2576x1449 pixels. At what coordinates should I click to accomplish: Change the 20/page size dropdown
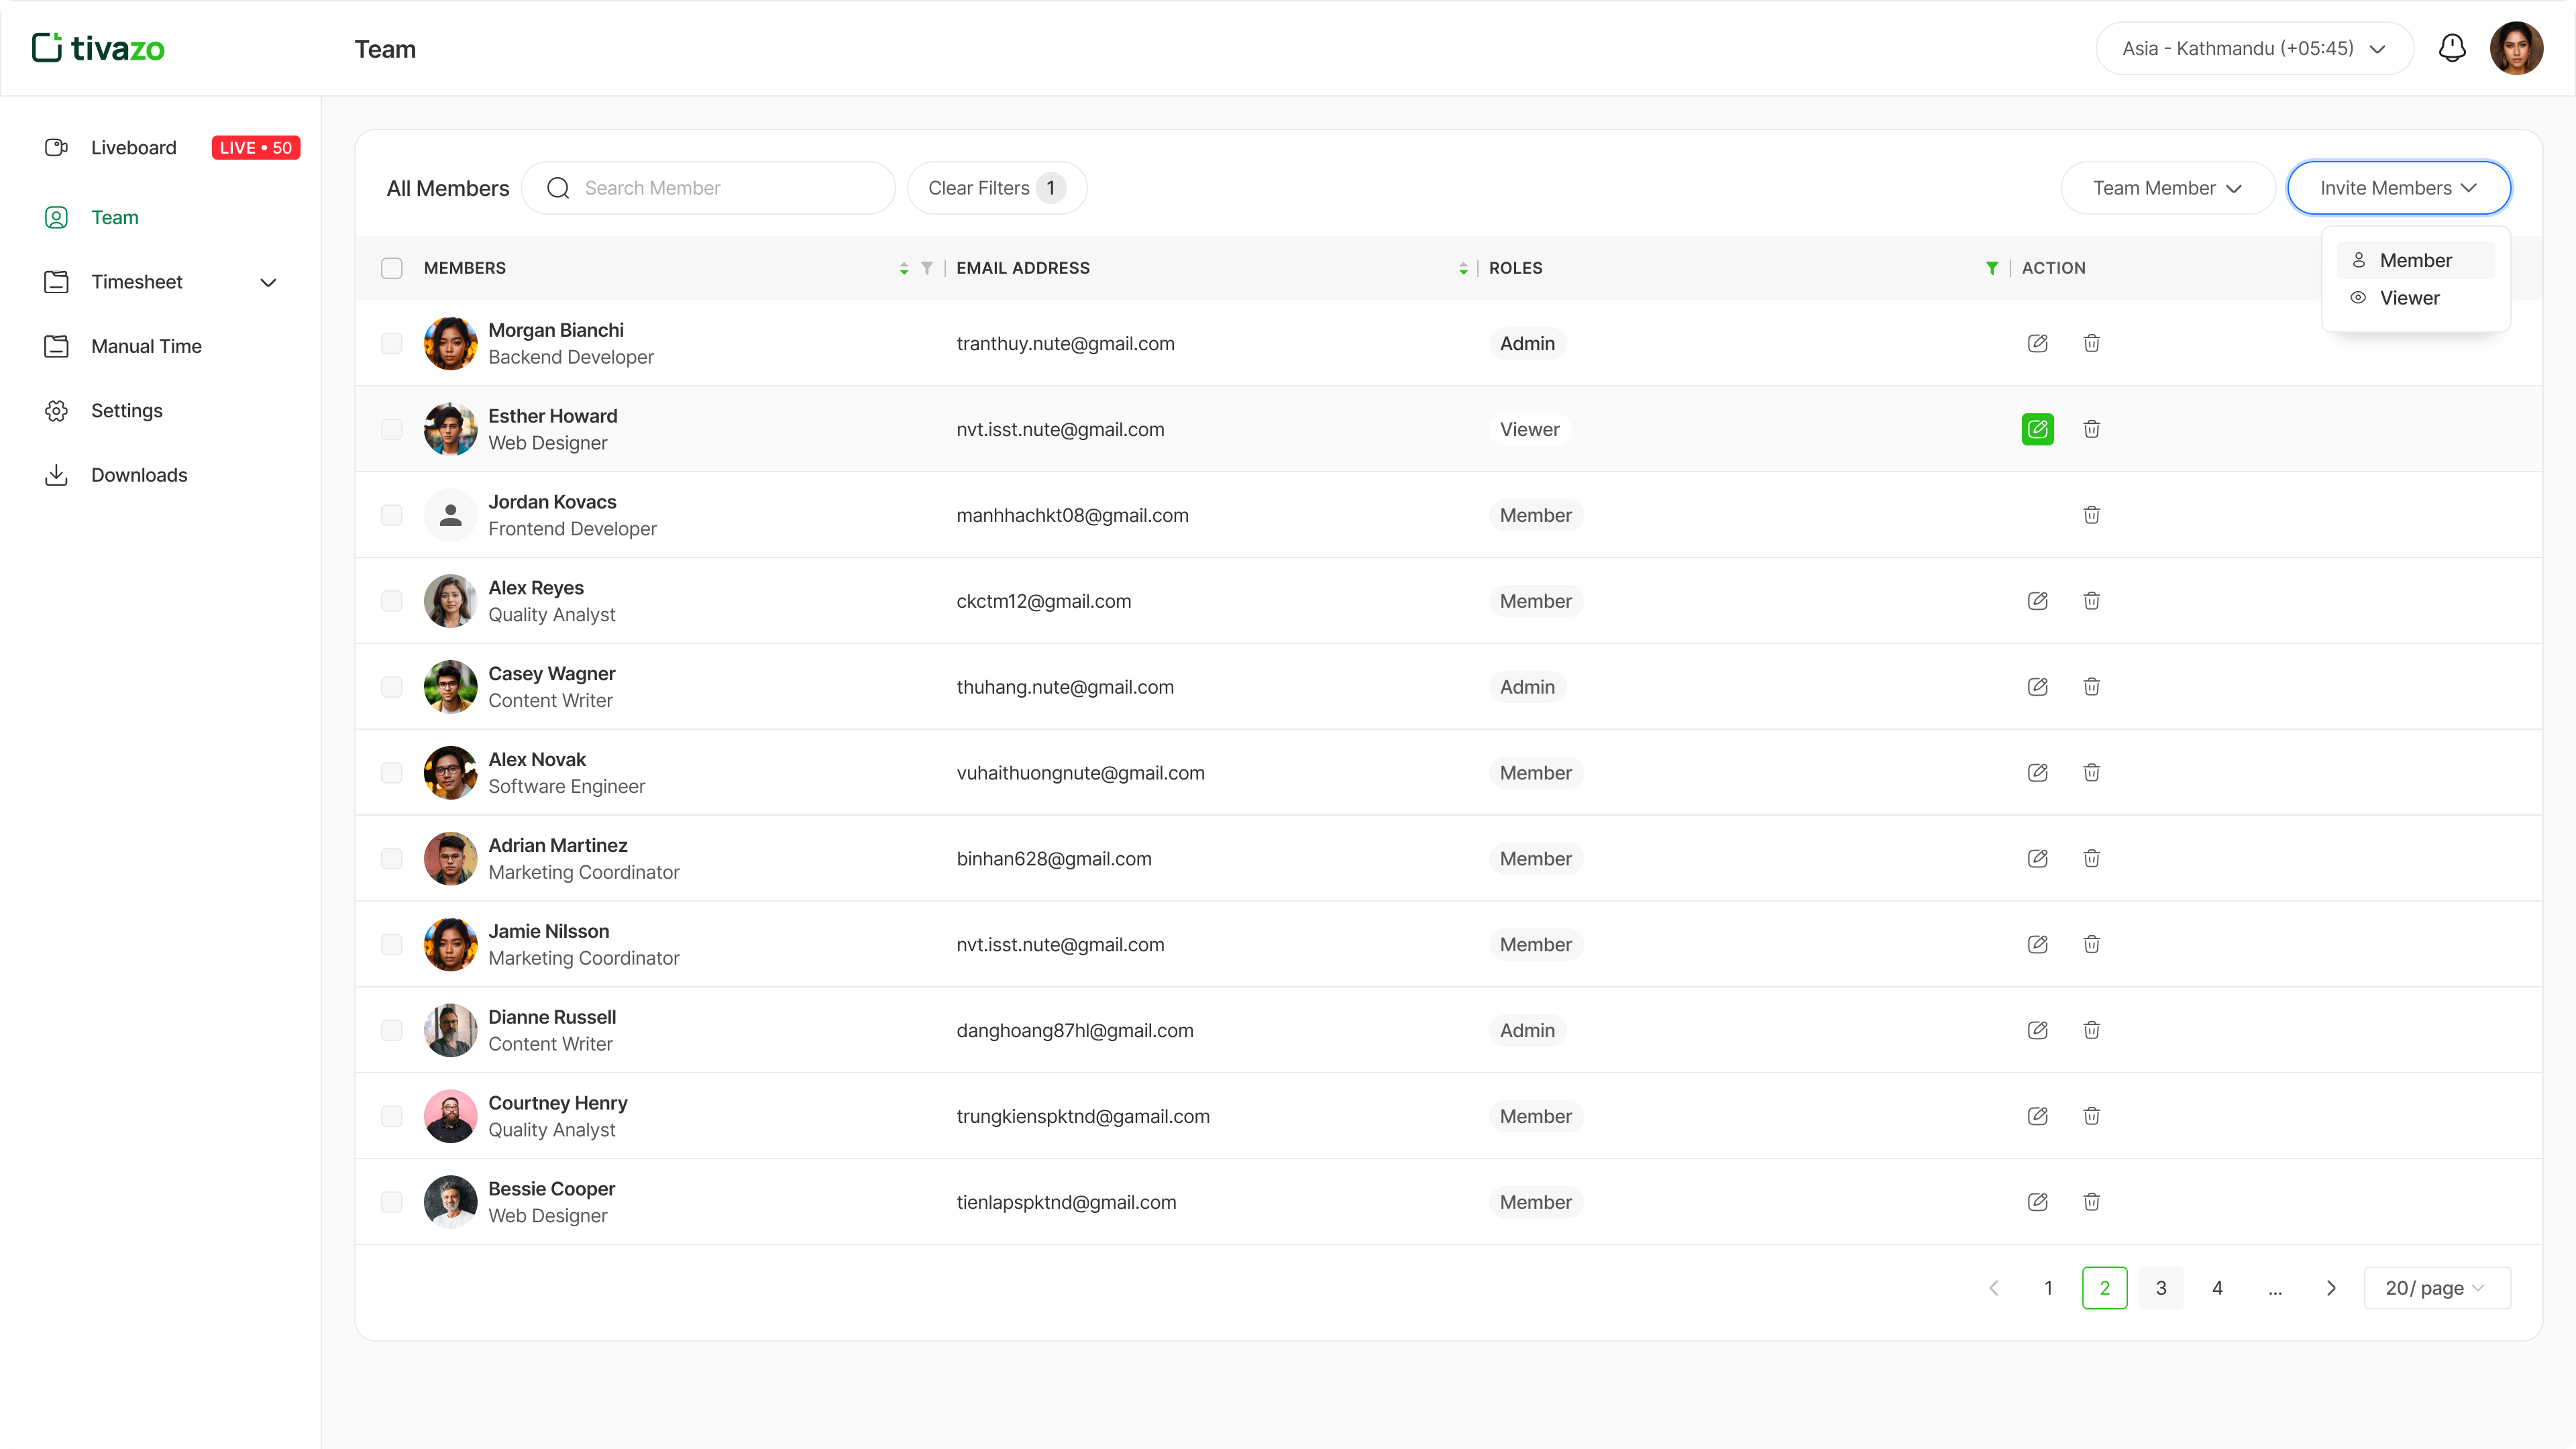click(2436, 1288)
